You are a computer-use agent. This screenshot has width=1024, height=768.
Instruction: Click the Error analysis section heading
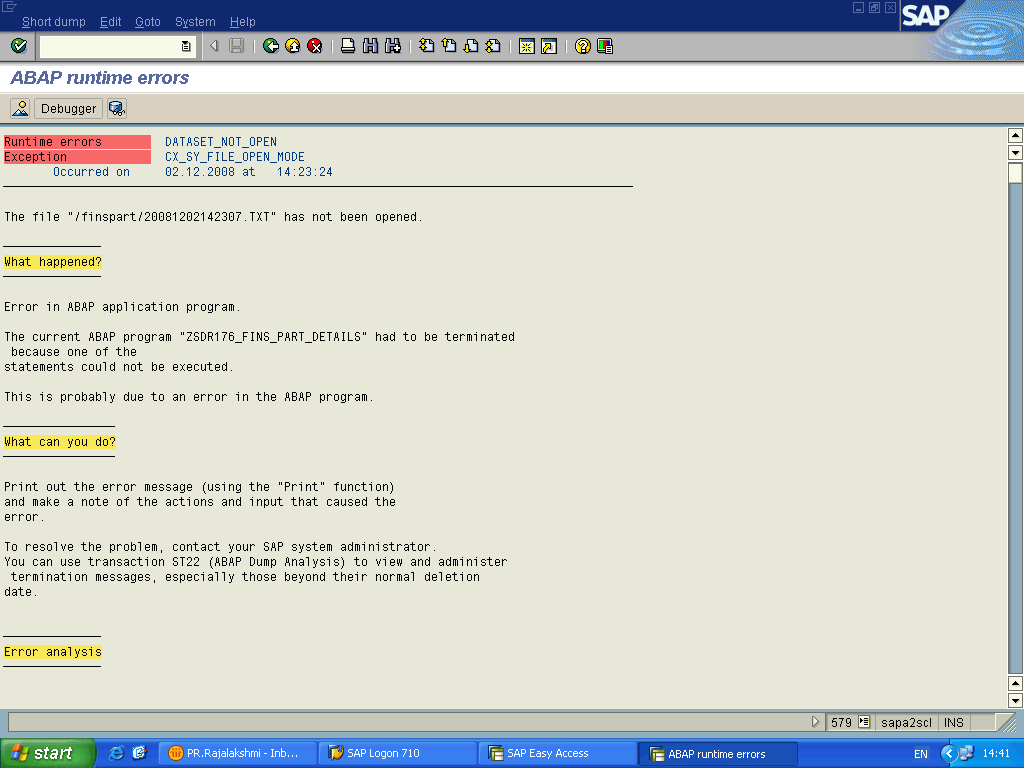(x=51, y=651)
